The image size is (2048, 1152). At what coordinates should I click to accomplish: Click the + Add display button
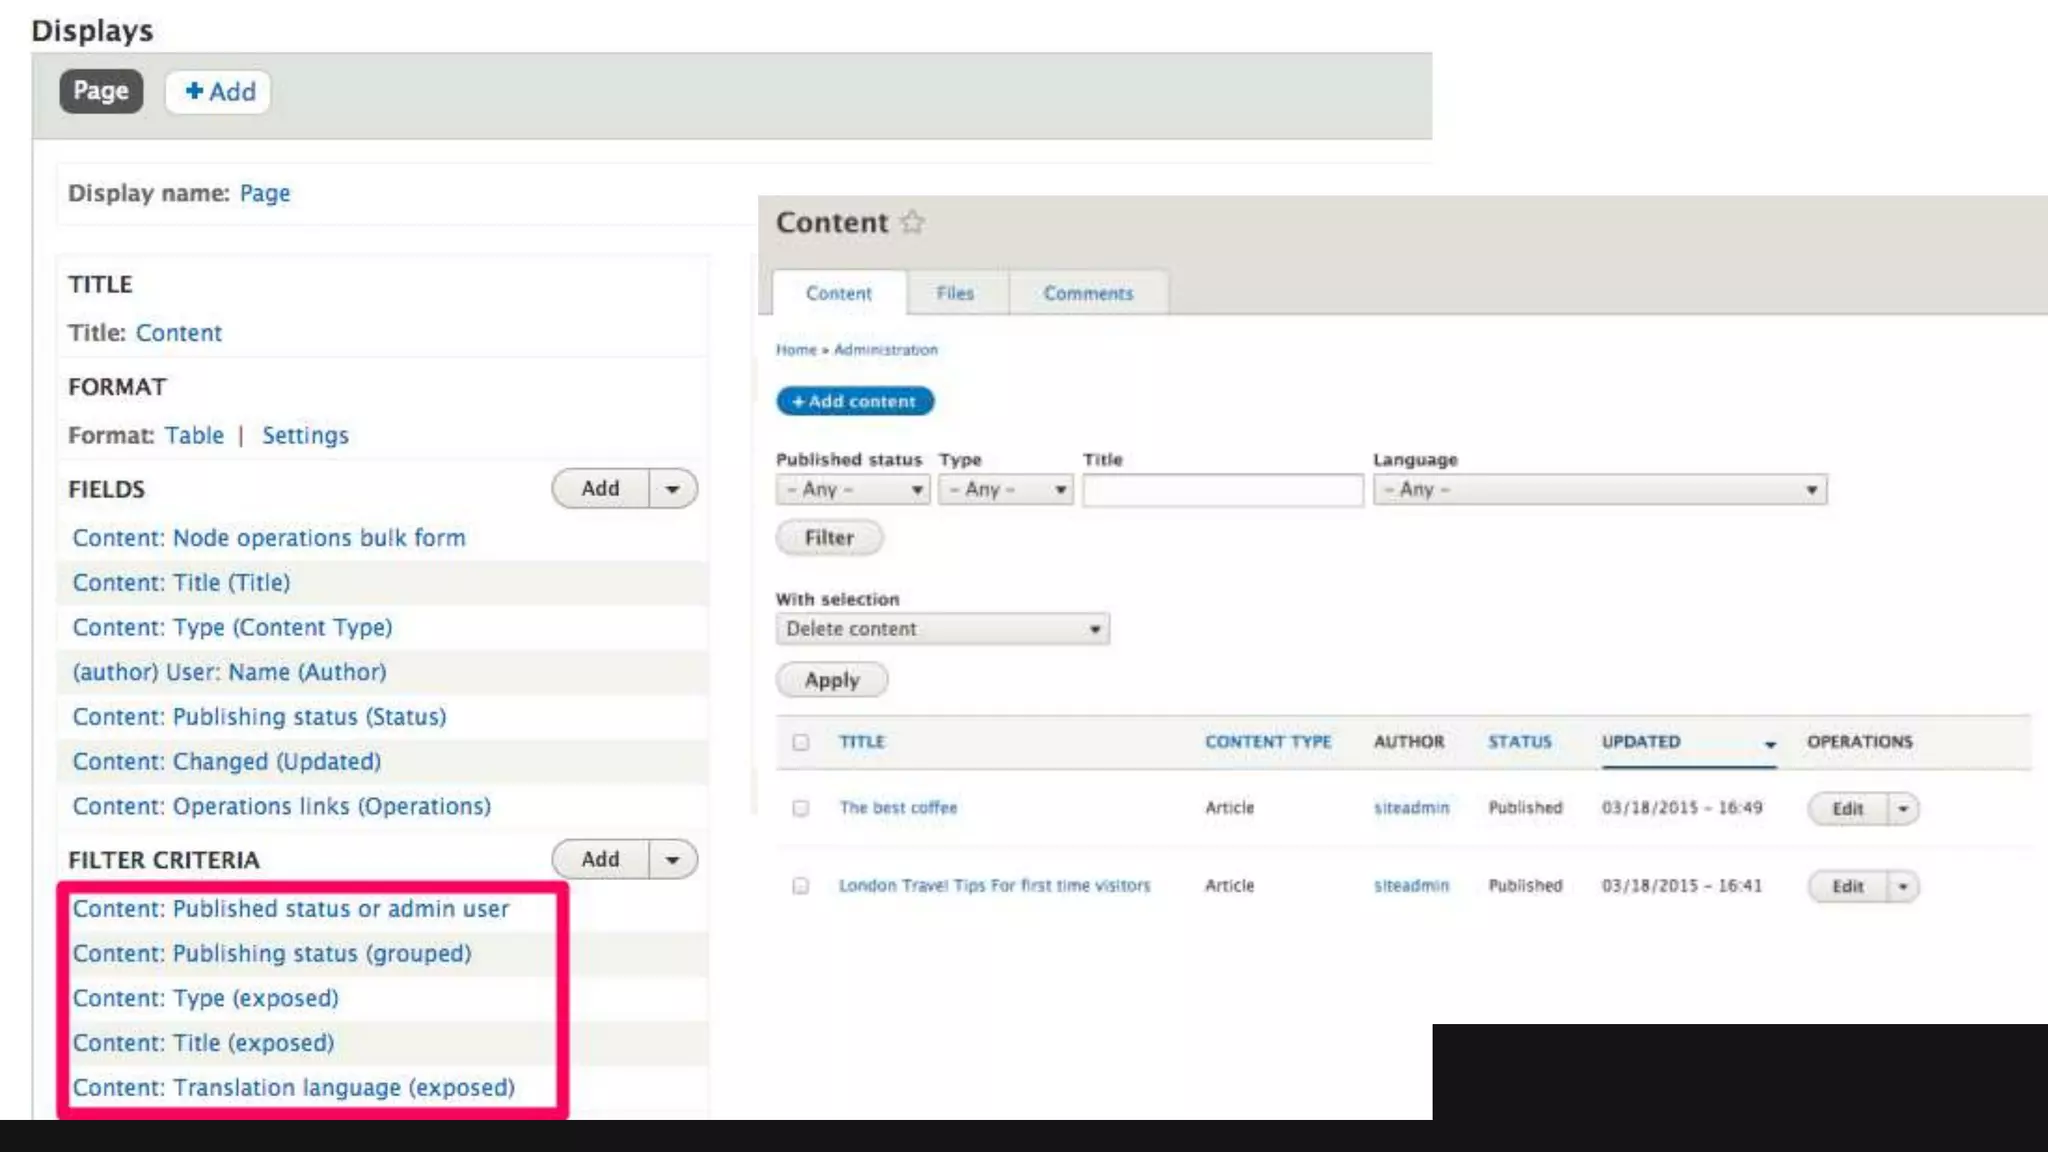pyautogui.click(x=219, y=92)
